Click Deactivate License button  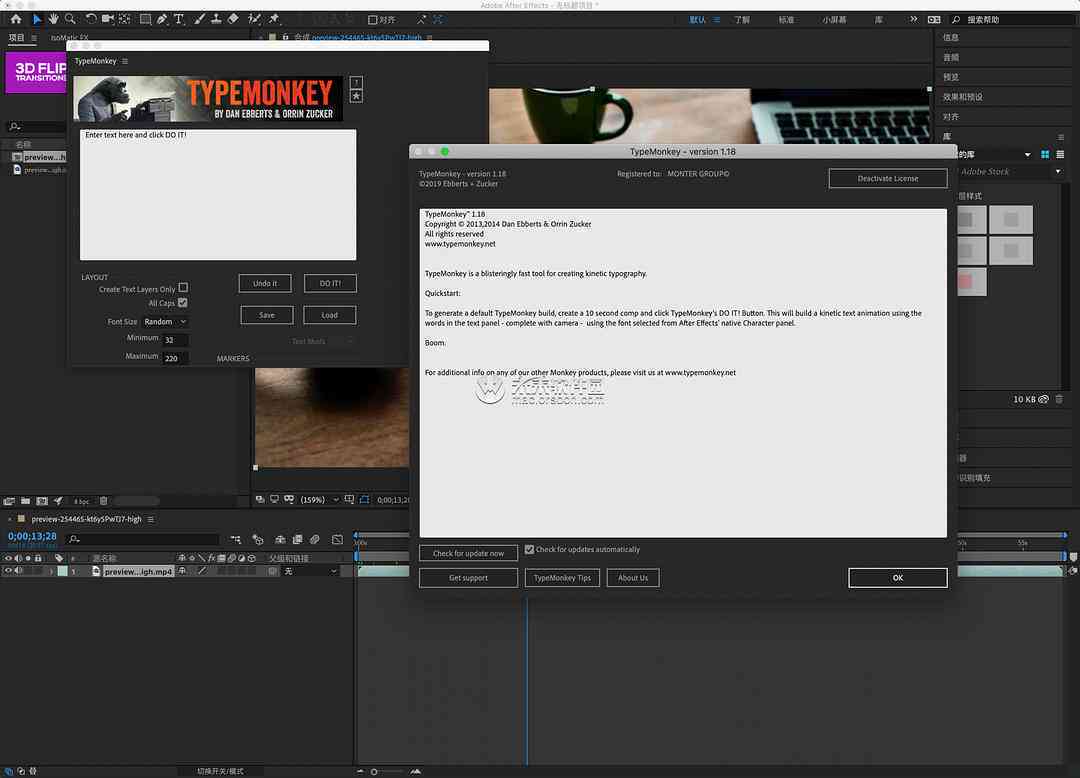(888, 178)
